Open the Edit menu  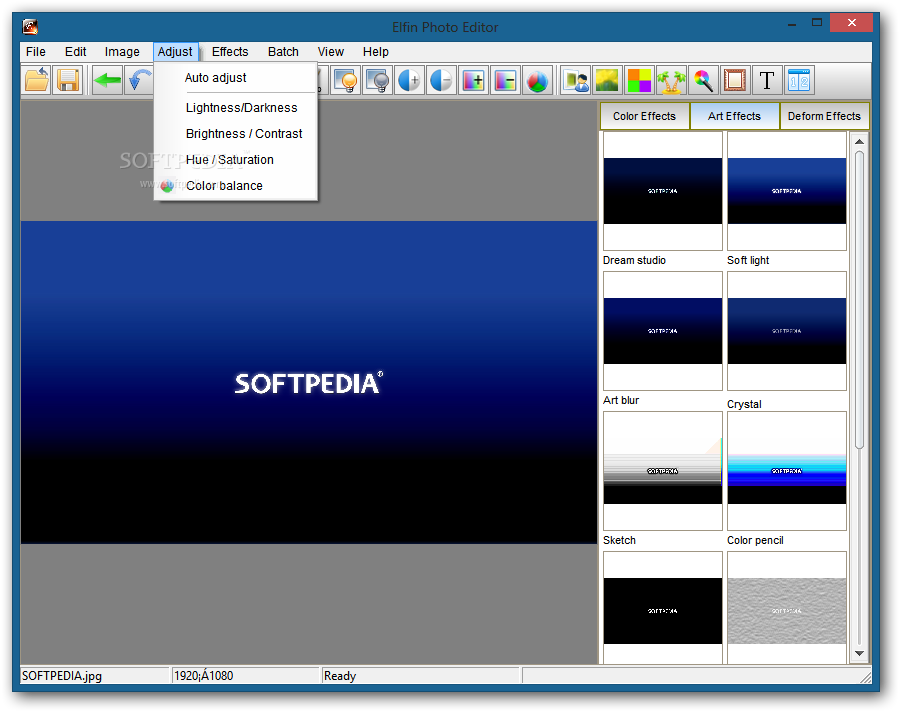click(x=75, y=52)
